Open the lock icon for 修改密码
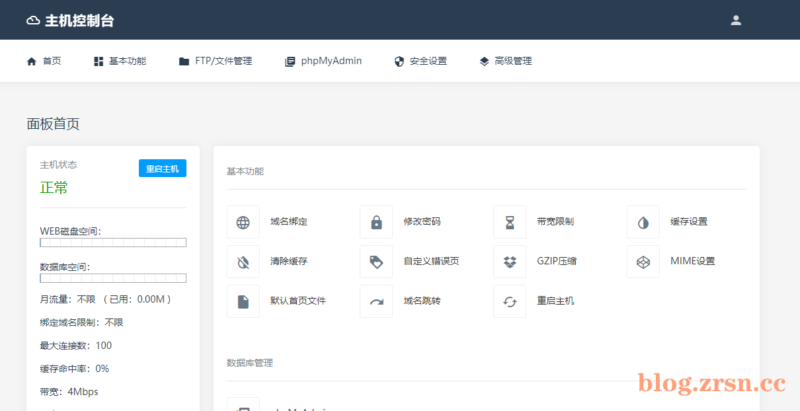Viewport: 800px width, 411px height. [376, 222]
